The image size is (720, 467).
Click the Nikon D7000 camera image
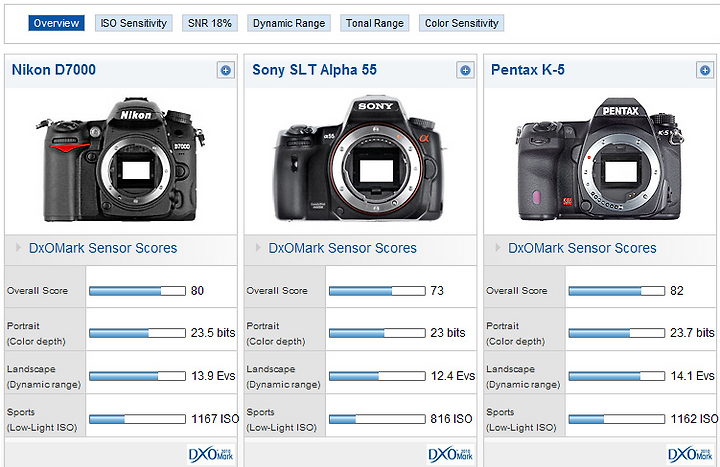[x=121, y=159]
